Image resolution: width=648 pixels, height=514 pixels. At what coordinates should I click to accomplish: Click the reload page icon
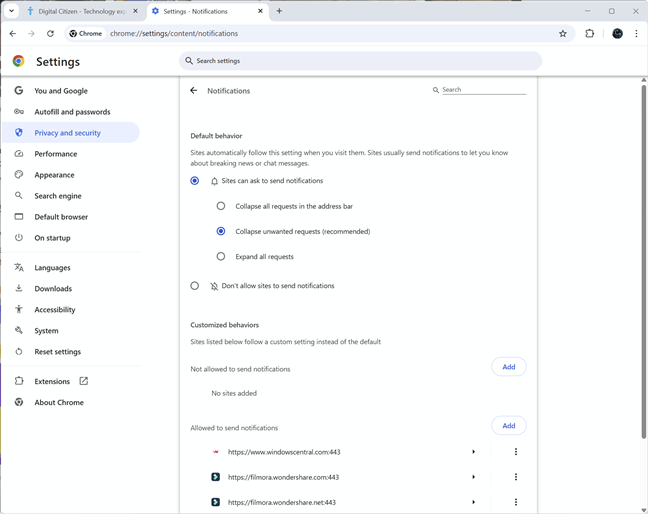(x=50, y=34)
